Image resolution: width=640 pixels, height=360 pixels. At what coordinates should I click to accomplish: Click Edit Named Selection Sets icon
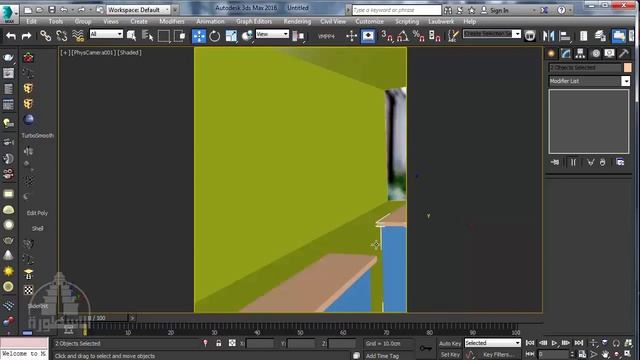pyautogui.click(x=453, y=36)
